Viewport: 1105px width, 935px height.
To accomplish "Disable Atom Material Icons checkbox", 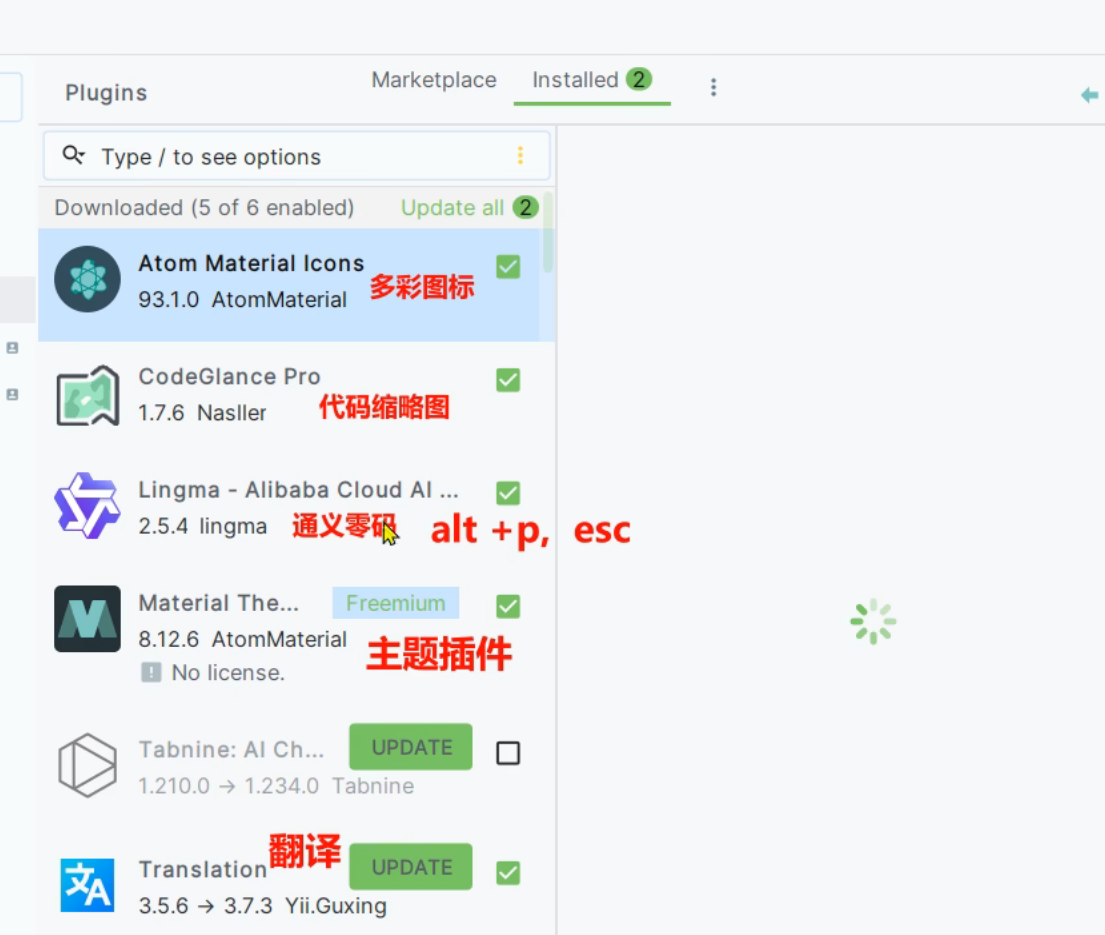I will pos(507,267).
